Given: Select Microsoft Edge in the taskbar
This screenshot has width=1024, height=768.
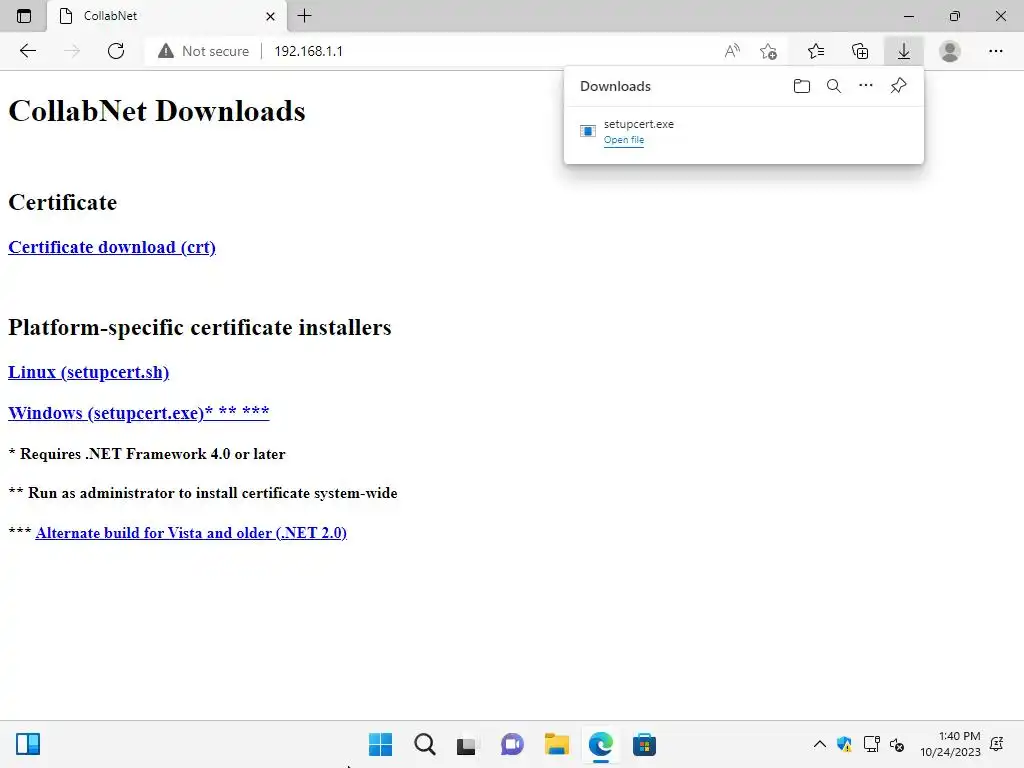Looking at the screenshot, I should point(600,744).
